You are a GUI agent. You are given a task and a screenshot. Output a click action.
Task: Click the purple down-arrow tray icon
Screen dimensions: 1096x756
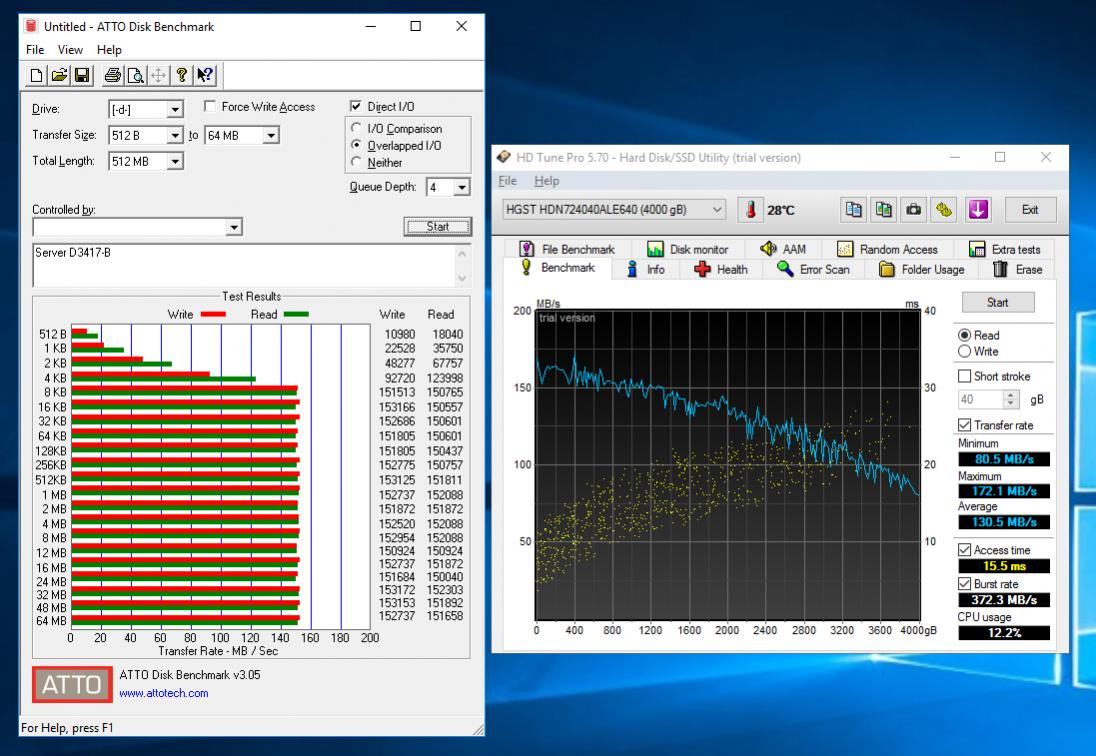tap(978, 210)
